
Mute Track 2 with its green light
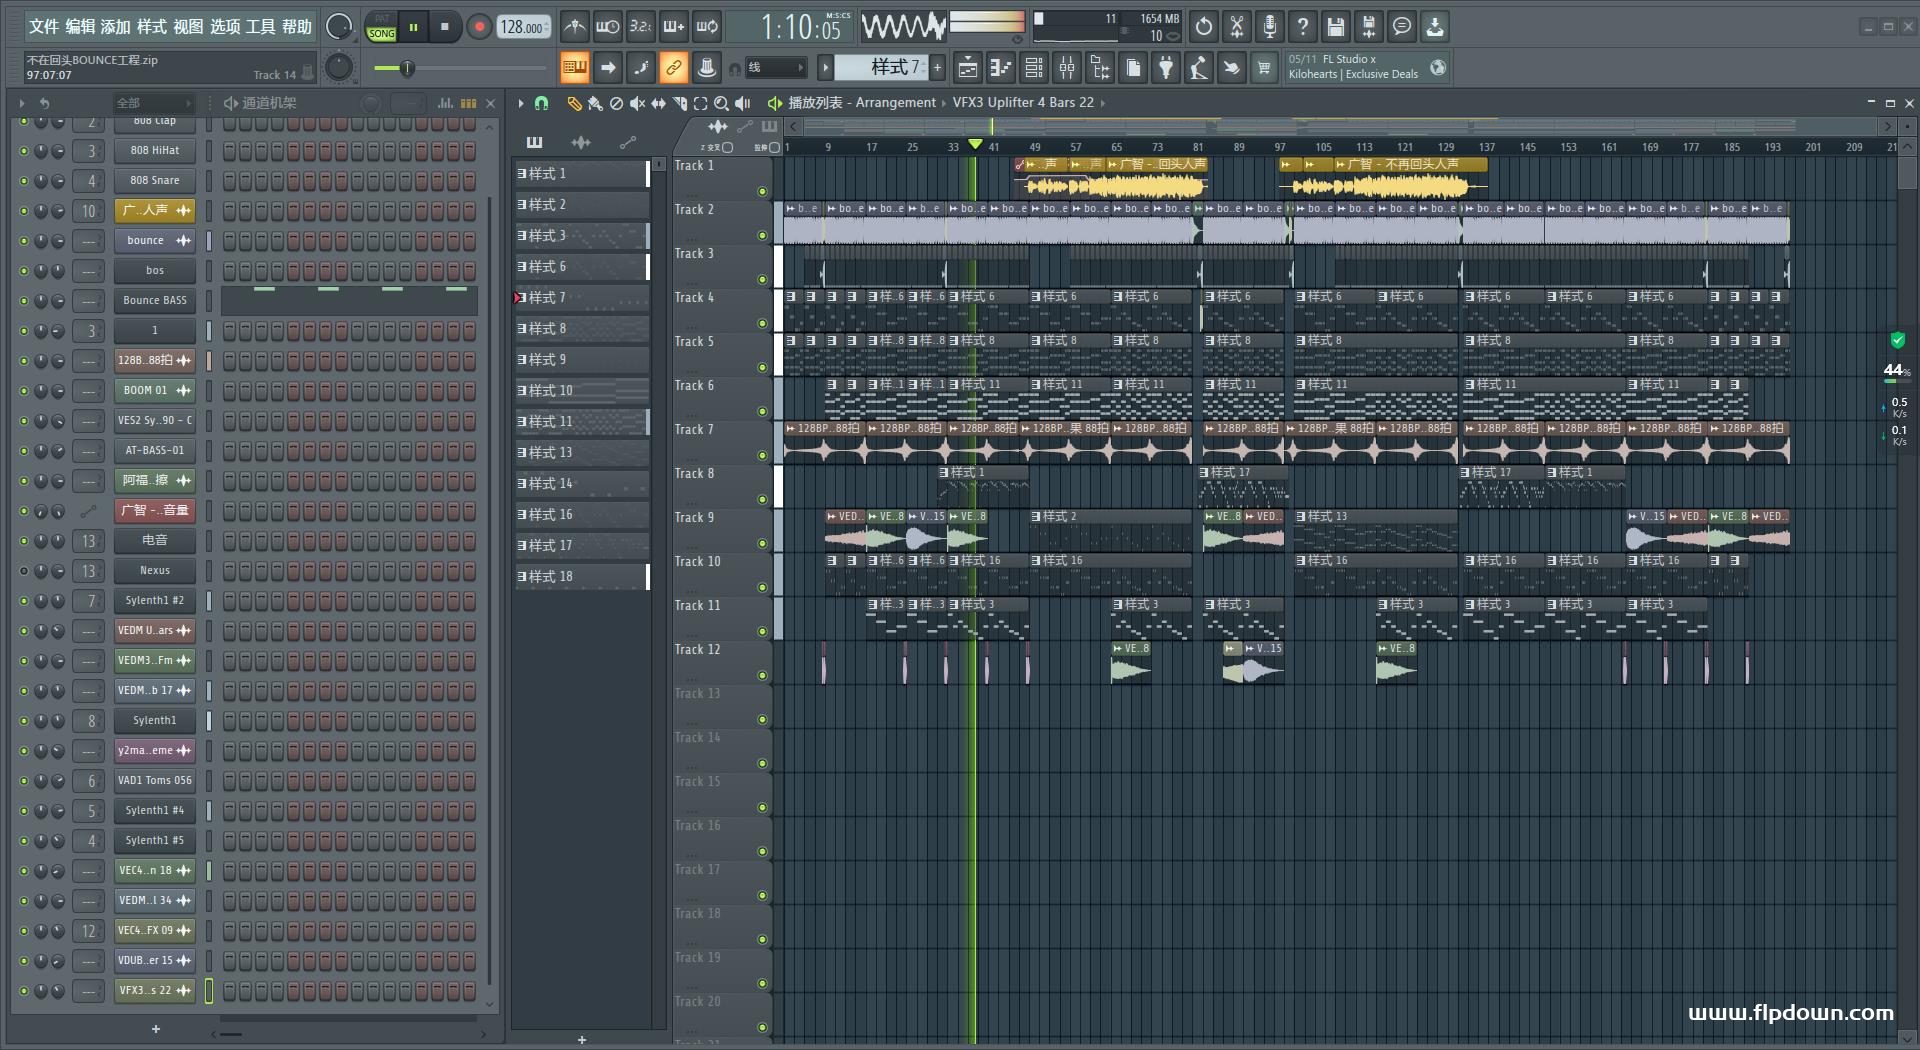point(762,236)
